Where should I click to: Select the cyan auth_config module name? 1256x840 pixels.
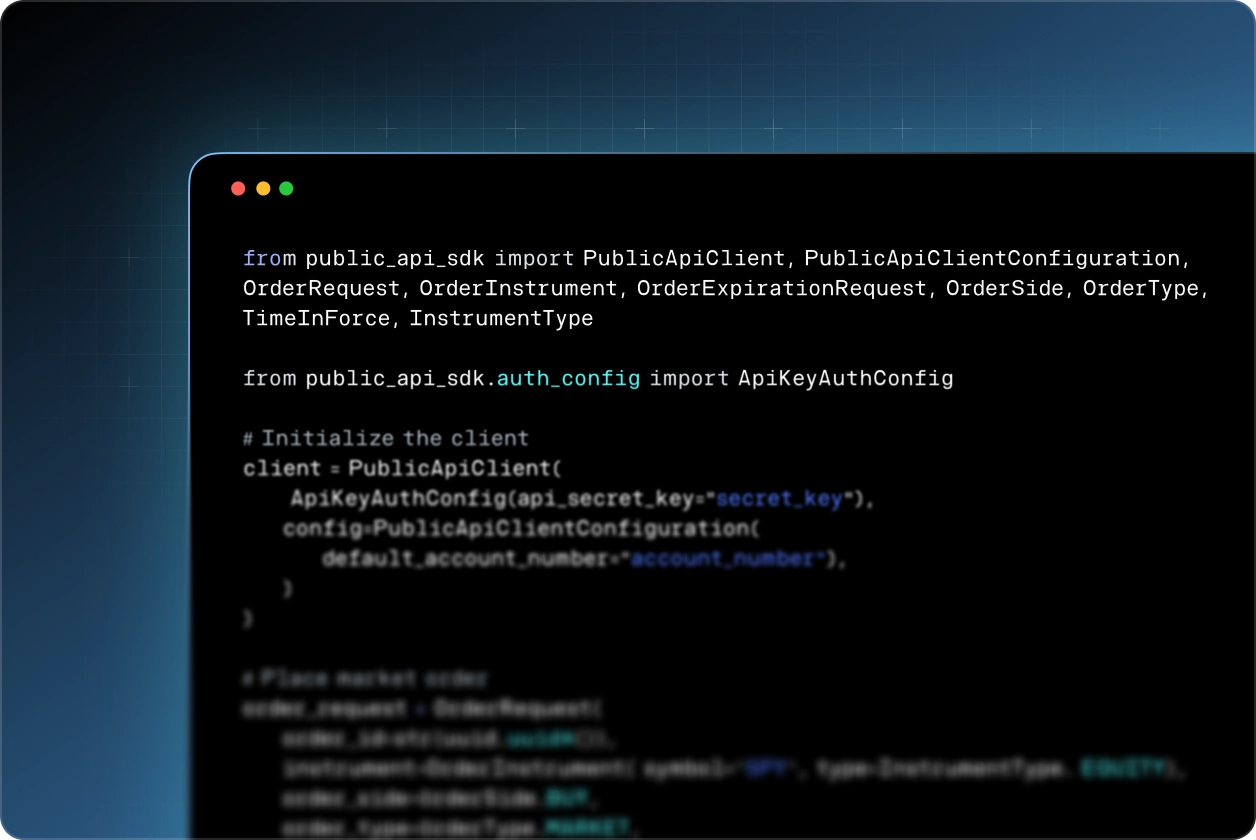pyautogui.click(x=568, y=379)
